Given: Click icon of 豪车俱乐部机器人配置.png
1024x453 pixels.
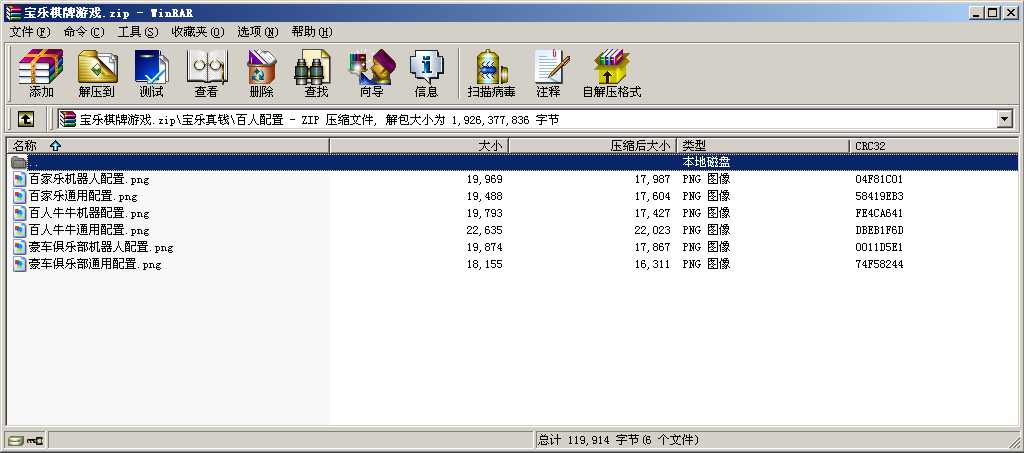Looking at the screenshot, I should tap(20, 247).
